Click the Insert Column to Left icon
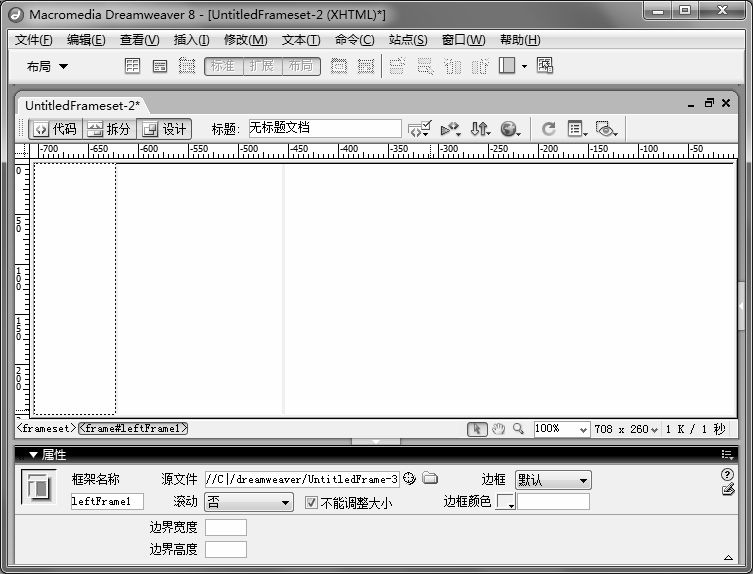 [452, 66]
